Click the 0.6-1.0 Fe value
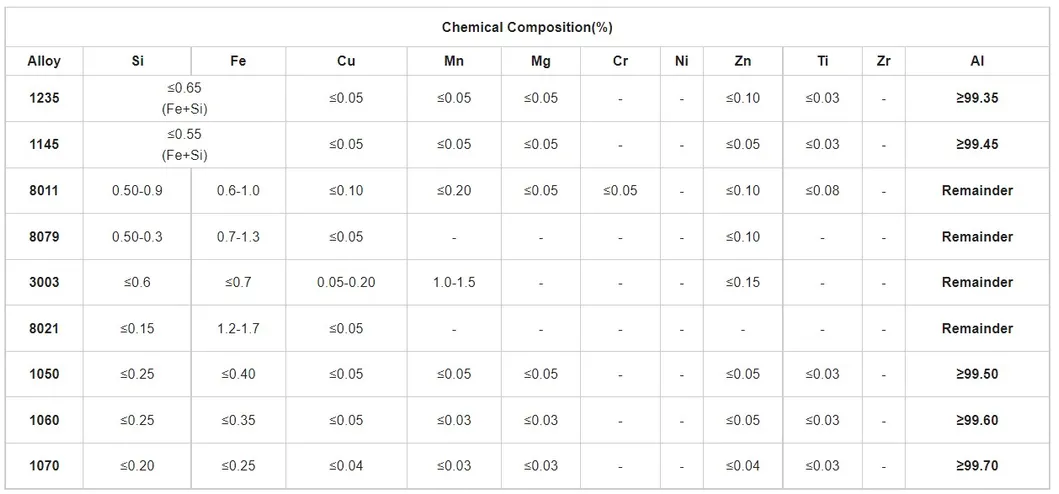Screen dimensions: 1059x494 click(237, 191)
